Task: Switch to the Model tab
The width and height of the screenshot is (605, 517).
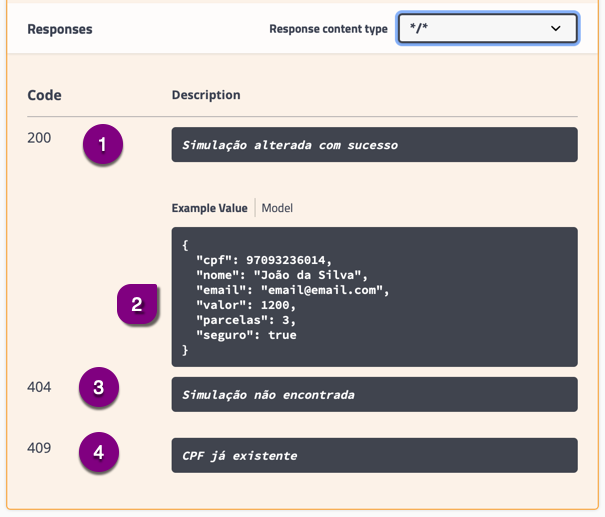Action: click(277, 208)
